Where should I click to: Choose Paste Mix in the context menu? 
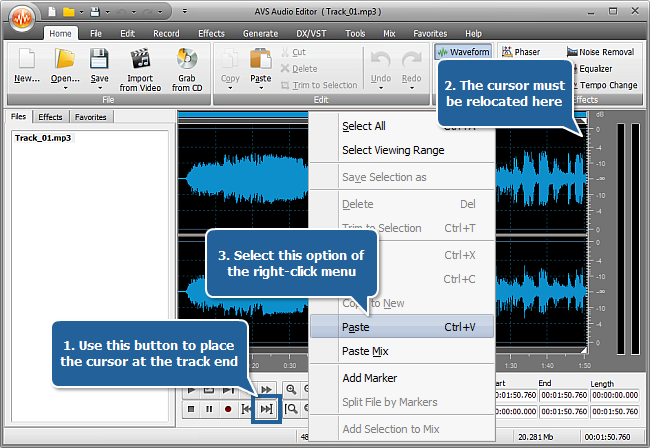point(402,351)
